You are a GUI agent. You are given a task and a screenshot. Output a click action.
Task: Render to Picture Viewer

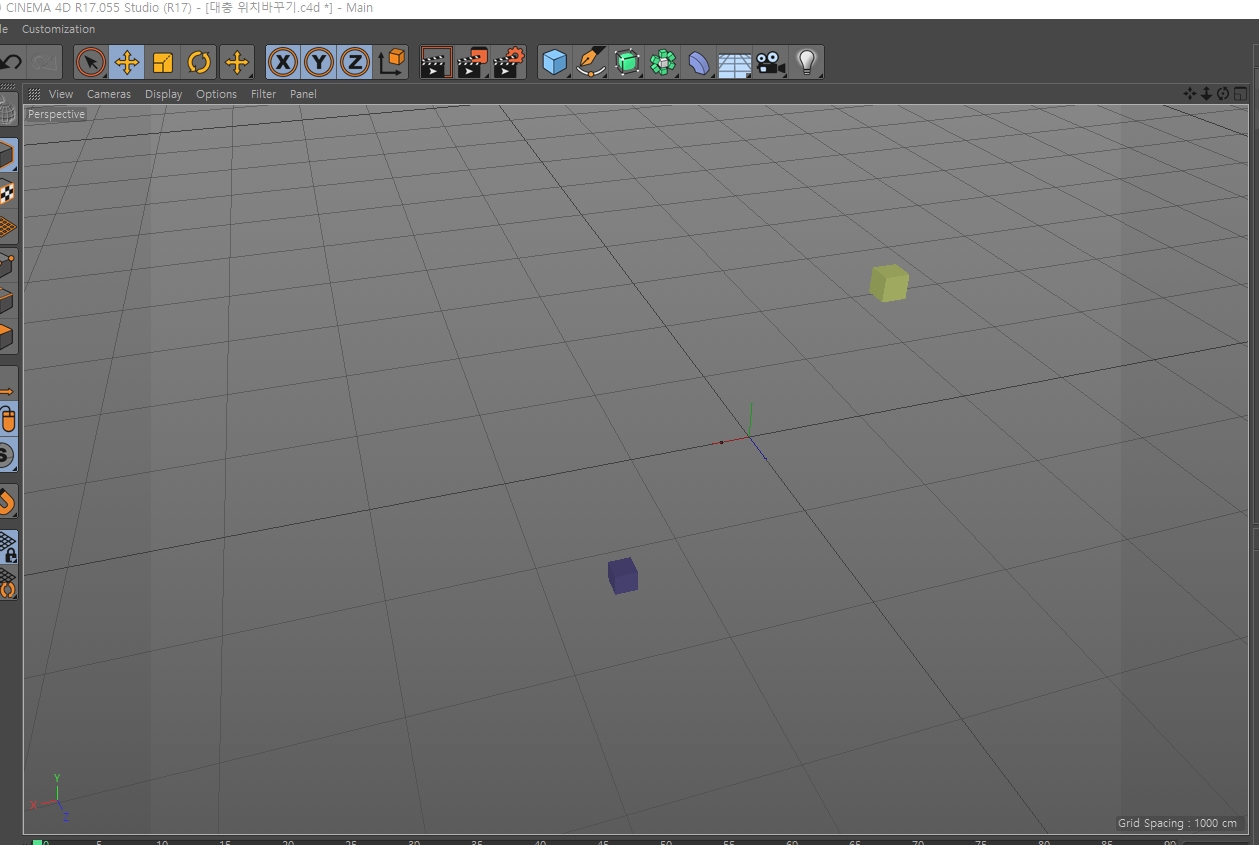click(x=472, y=63)
